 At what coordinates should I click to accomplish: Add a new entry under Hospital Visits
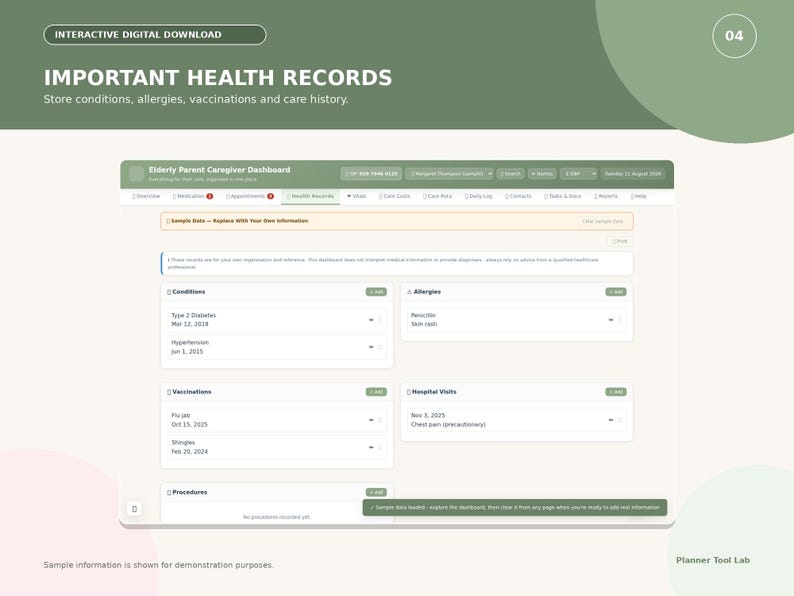pos(616,392)
